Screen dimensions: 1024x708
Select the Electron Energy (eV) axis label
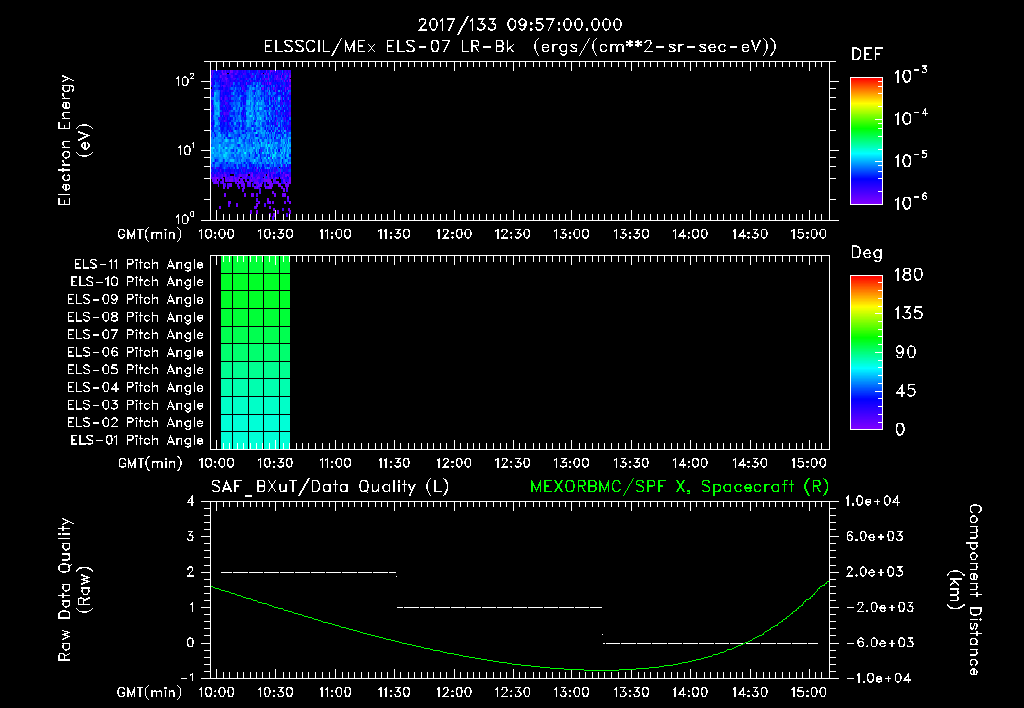point(74,140)
